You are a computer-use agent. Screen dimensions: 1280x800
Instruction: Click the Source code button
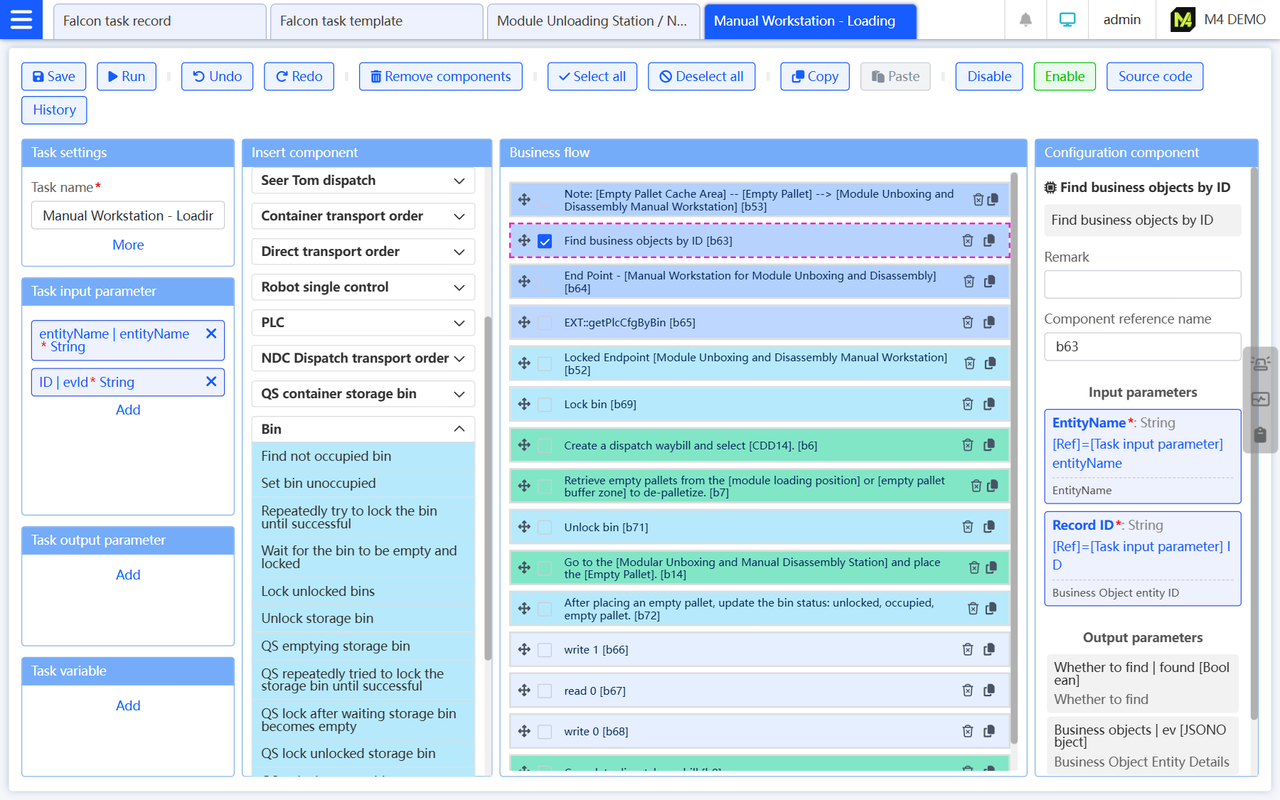click(1154, 76)
